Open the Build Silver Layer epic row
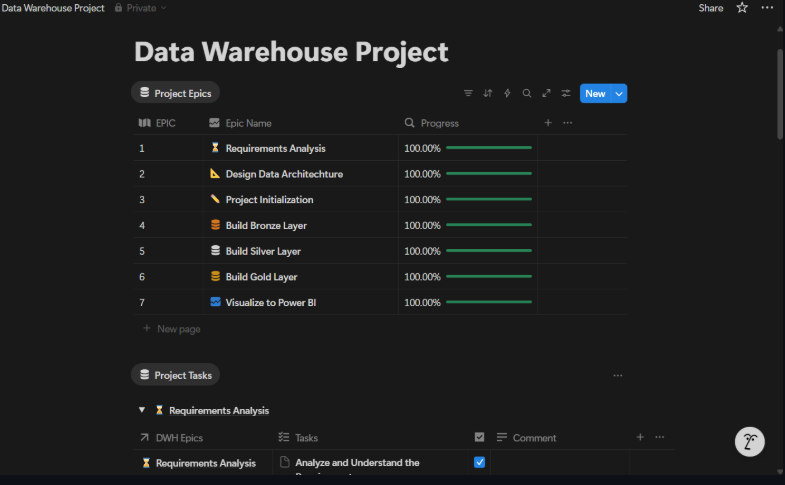 click(x=263, y=251)
